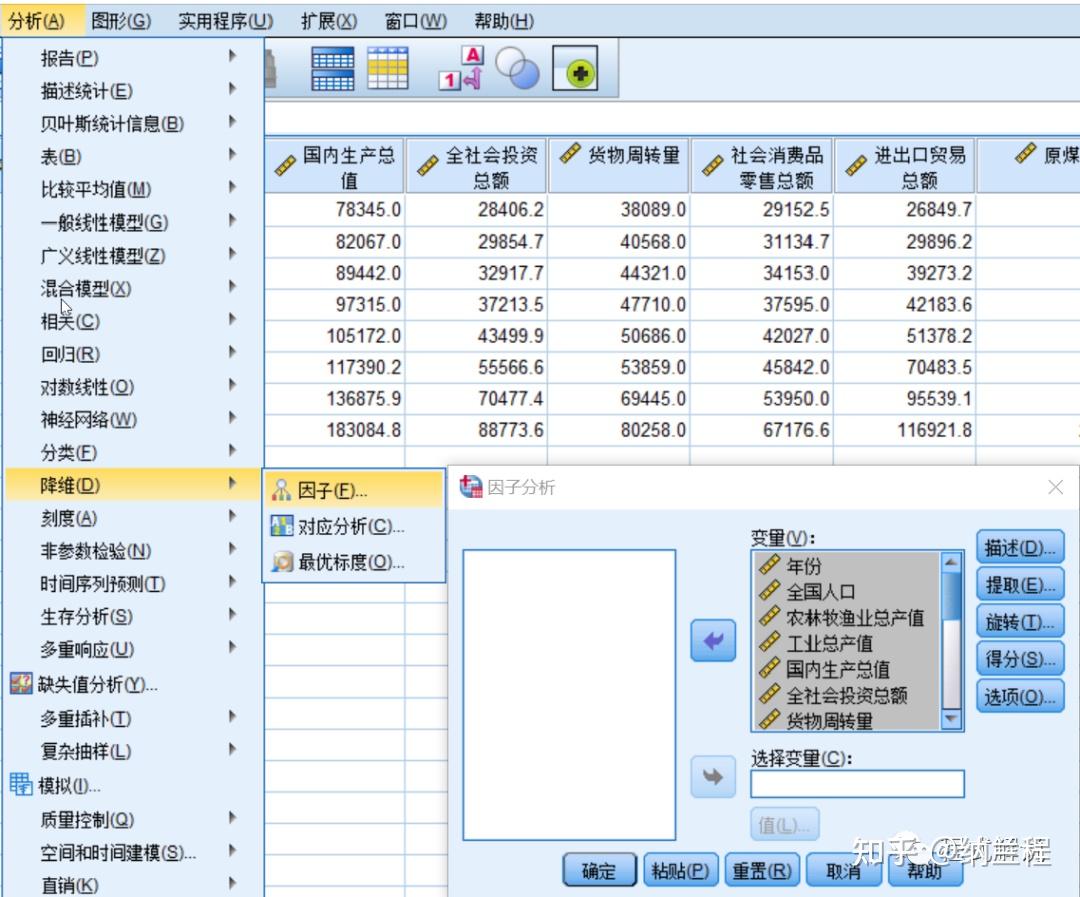This screenshot has width=1080, height=897.
Task: Open the 帮助(H) menu
Action: point(503,21)
